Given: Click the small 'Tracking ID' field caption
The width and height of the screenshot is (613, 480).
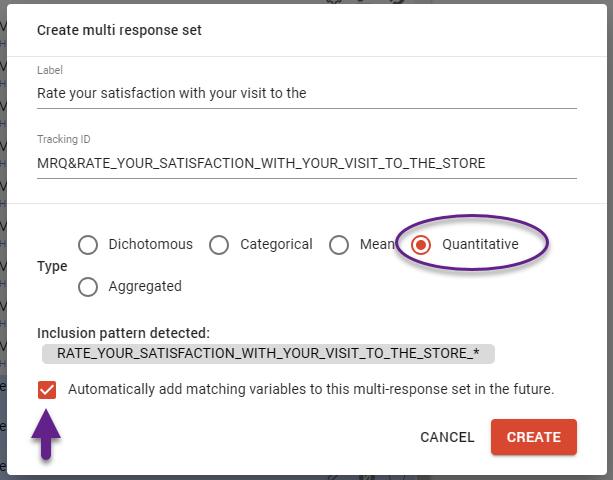Looking at the screenshot, I should tap(64, 140).
